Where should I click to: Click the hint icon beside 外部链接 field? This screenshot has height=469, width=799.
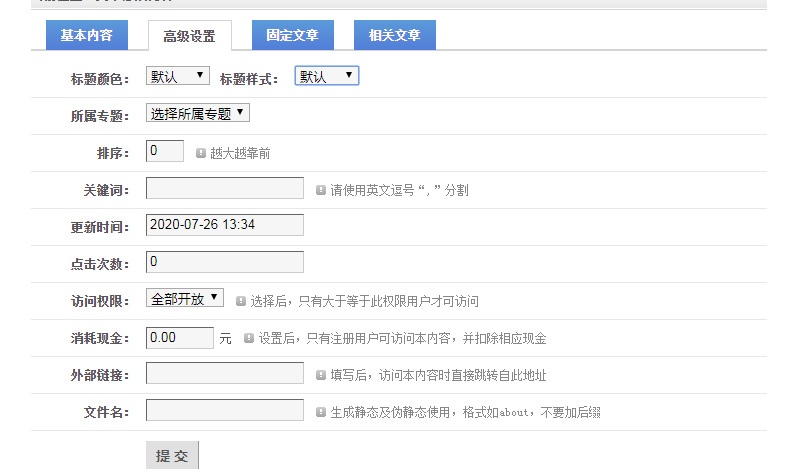321,375
